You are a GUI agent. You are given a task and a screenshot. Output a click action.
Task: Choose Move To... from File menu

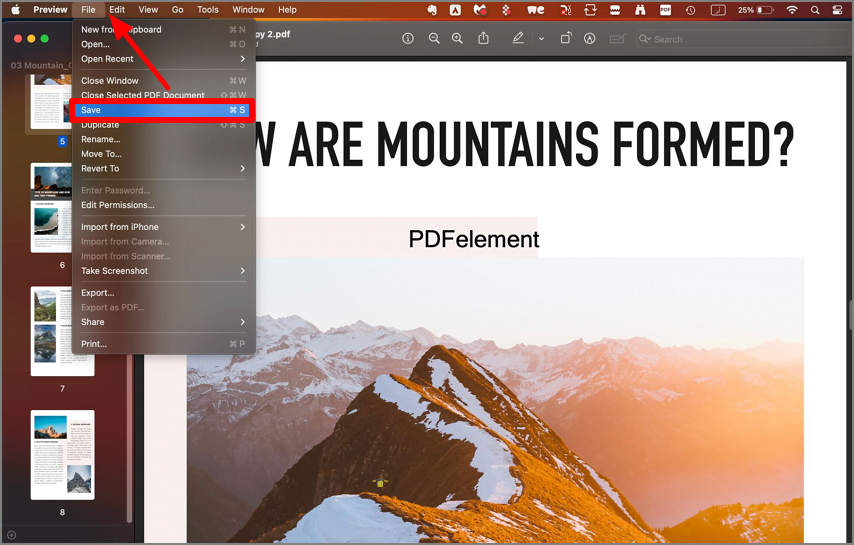[162, 154]
